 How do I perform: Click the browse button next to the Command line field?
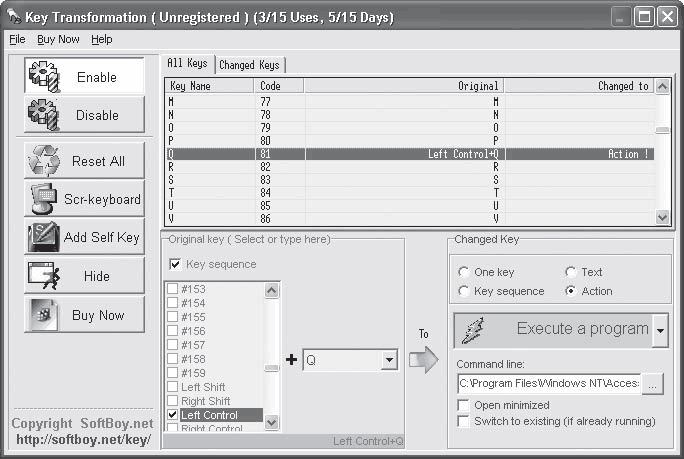tap(652, 384)
